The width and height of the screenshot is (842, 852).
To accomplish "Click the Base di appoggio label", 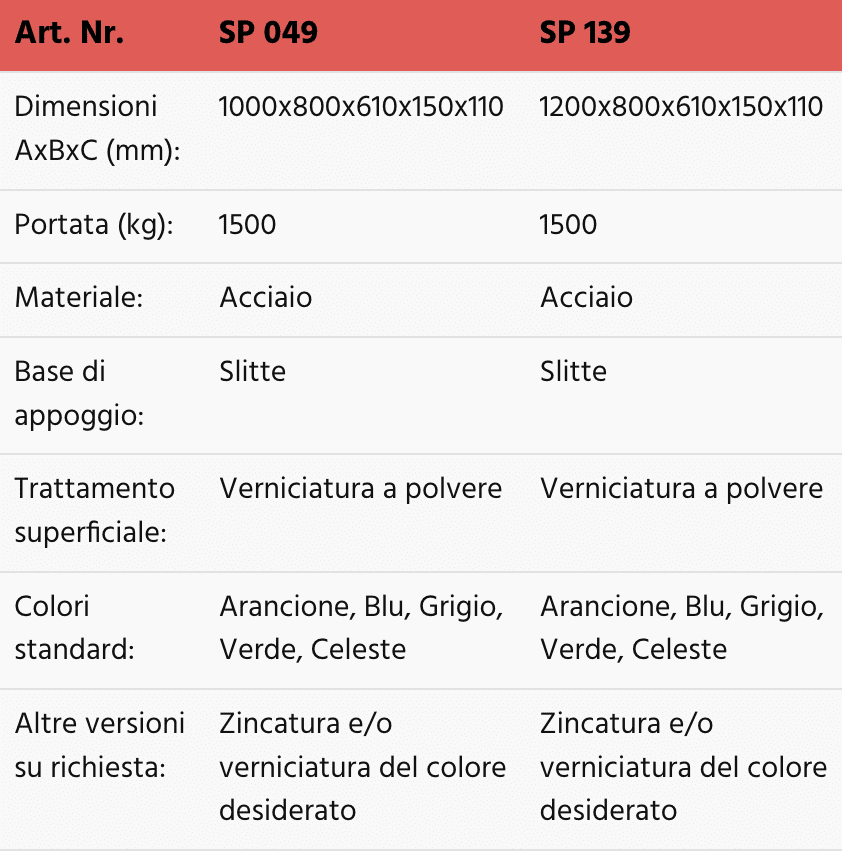I will click(x=79, y=394).
